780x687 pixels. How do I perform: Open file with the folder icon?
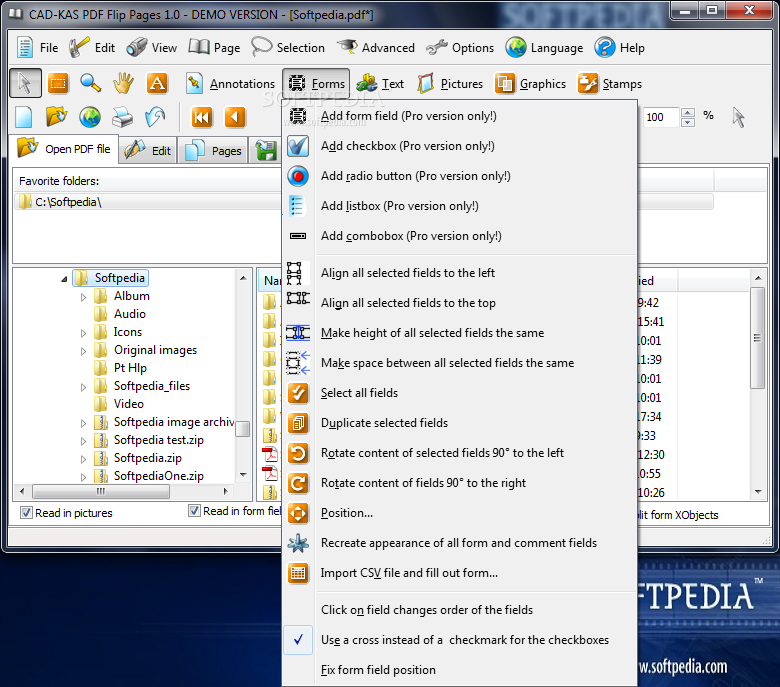(x=56, y=117)
